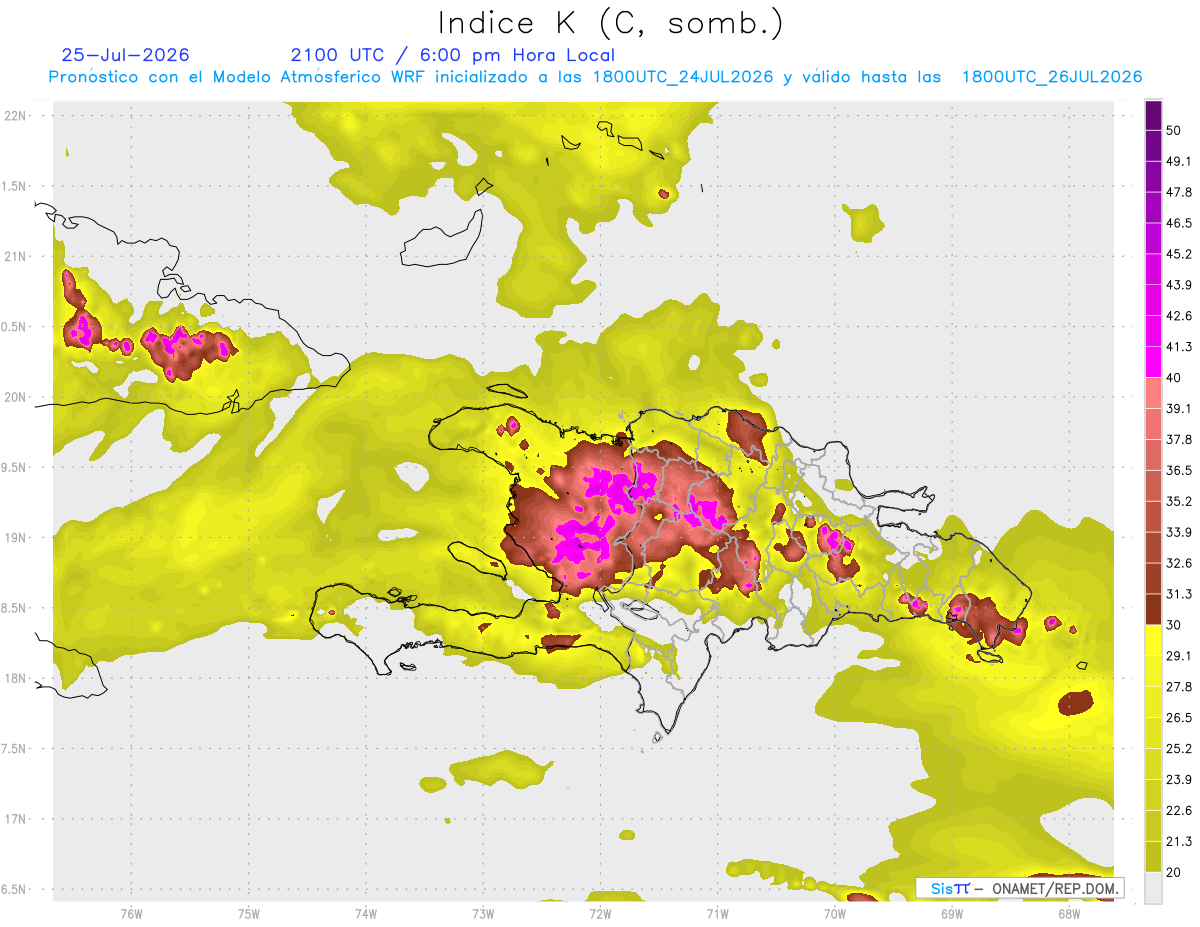Click the 39.1 color scale value
Image resolution: width=1200 pixels, height=927 pixels.
[x=1180, y=408]
